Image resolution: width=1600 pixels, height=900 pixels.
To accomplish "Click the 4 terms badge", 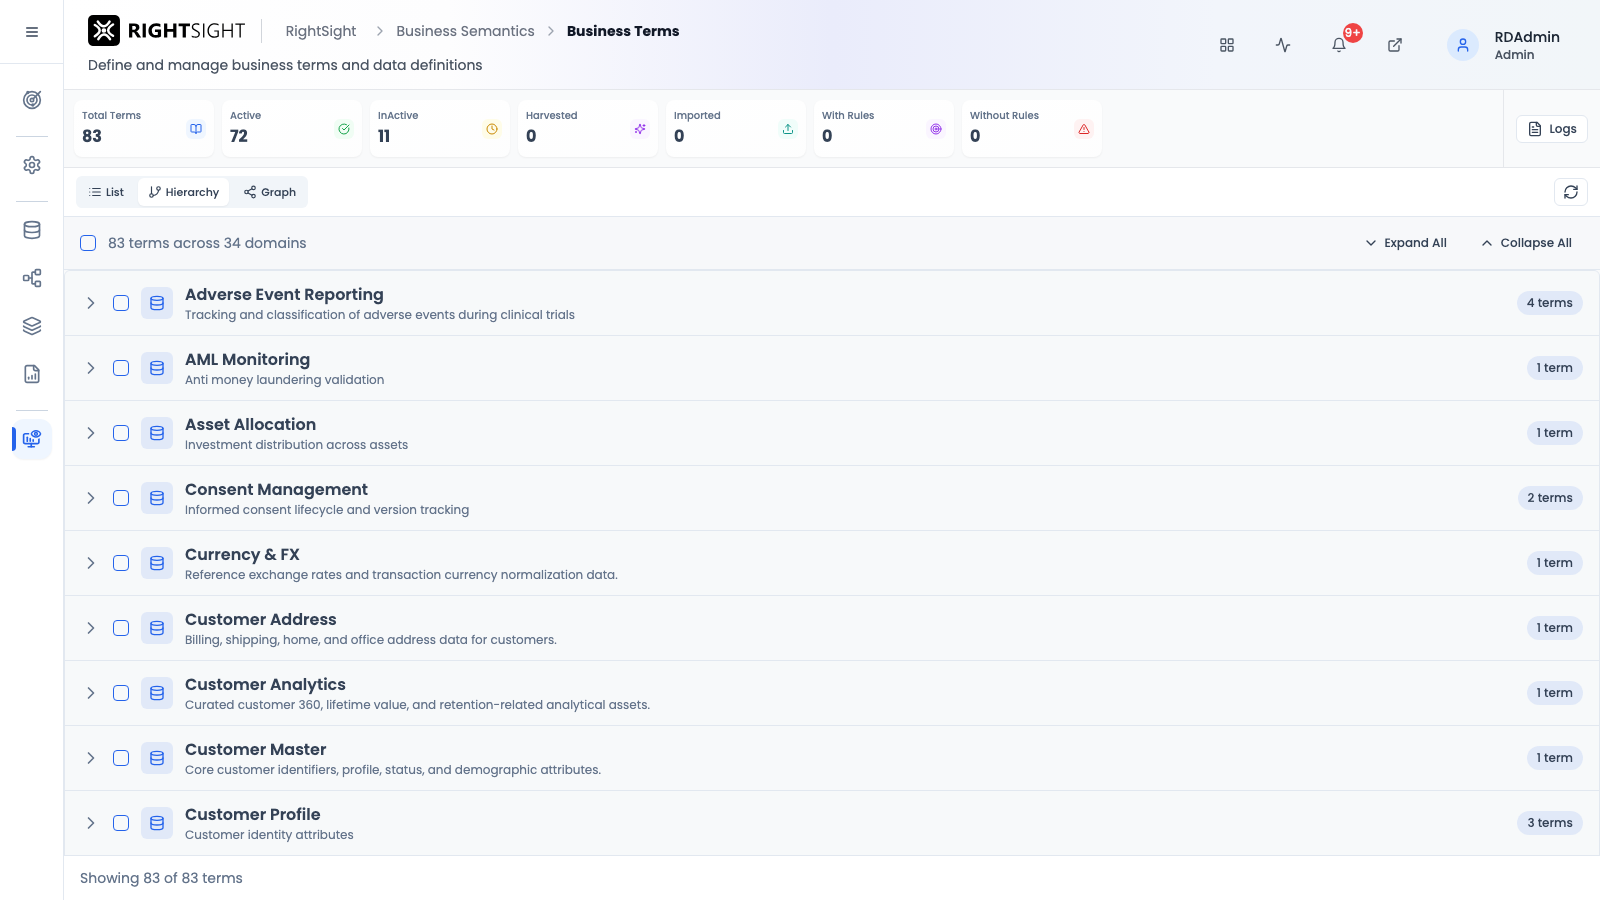I will pos(1549,303).
